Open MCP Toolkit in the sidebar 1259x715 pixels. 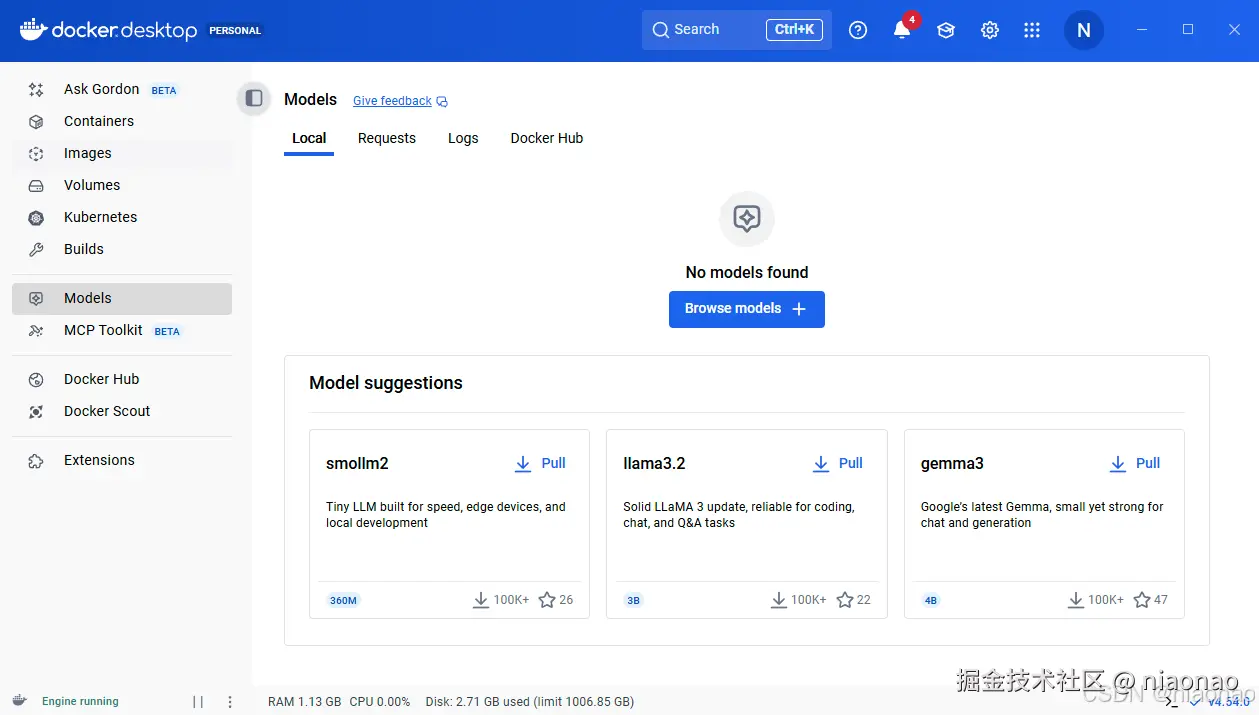122,330
